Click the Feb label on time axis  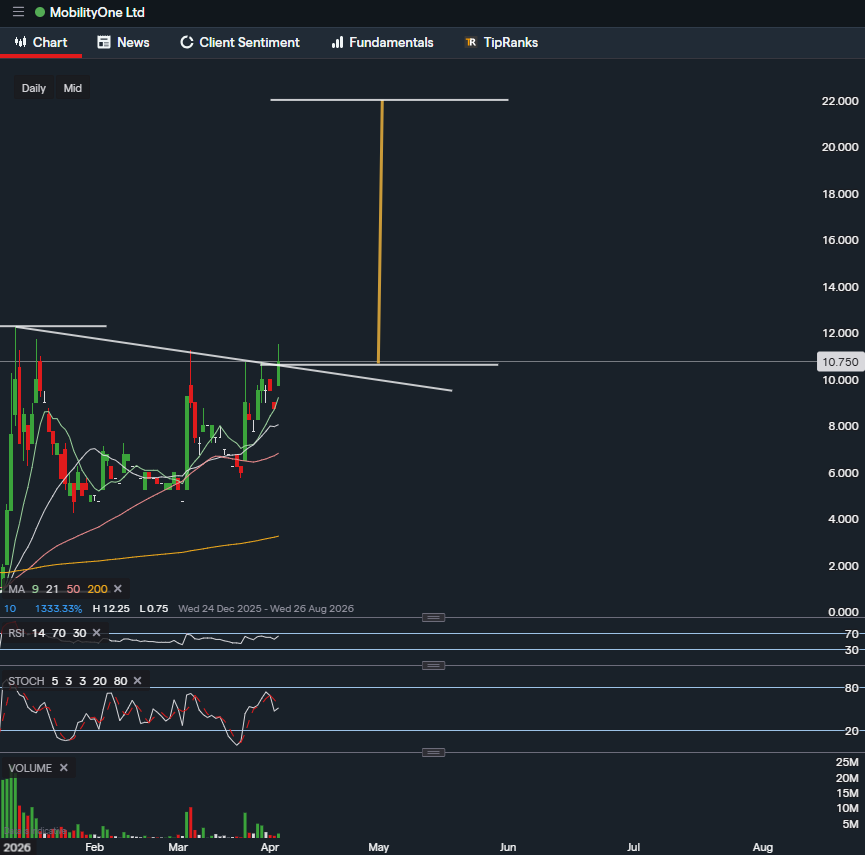(94, 847)
